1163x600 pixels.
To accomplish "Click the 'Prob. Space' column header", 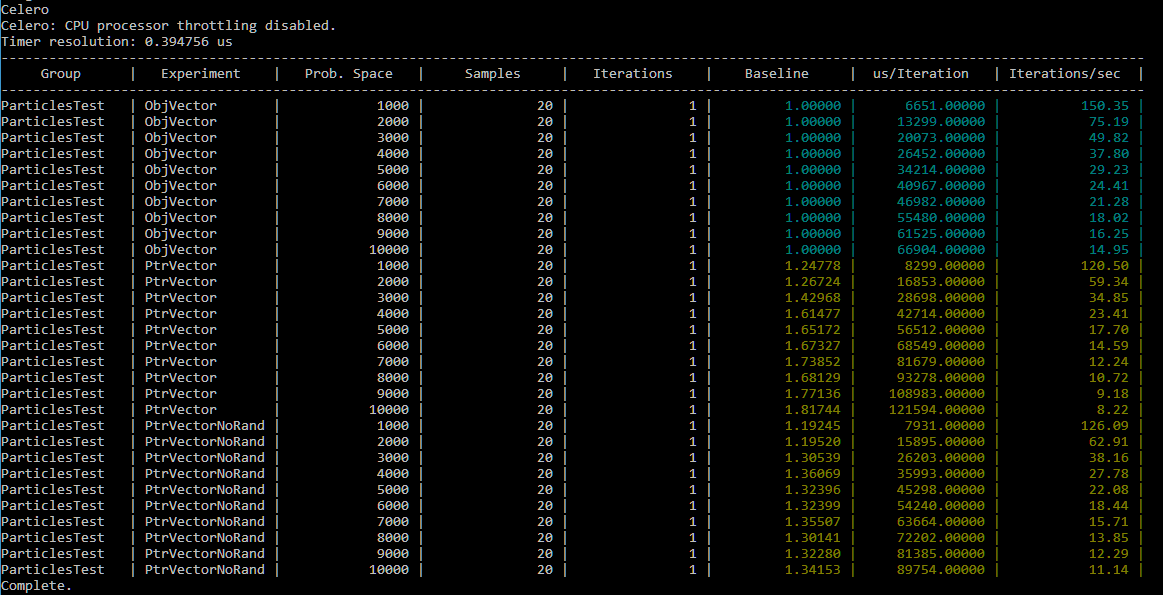I will pyautogui.click(x=348, y=73).
